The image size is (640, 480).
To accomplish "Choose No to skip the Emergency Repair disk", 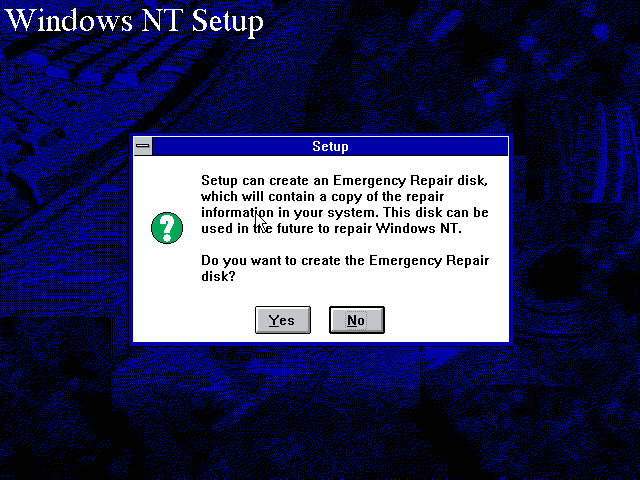I will [x=356, y=320].
